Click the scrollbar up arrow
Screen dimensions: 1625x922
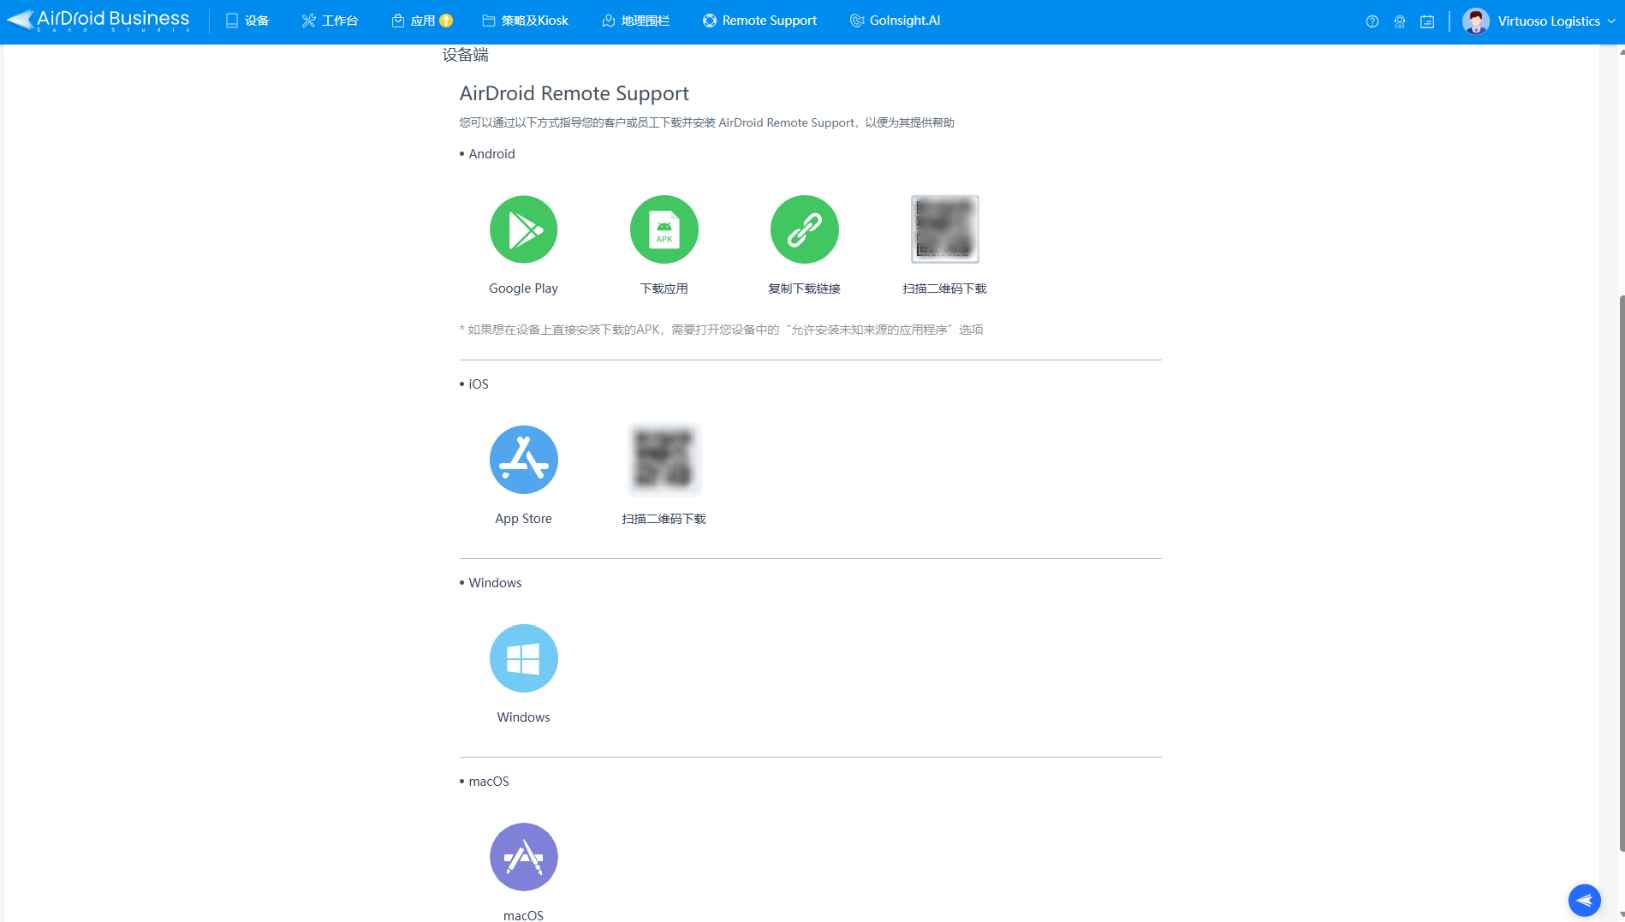[1620, 50]
